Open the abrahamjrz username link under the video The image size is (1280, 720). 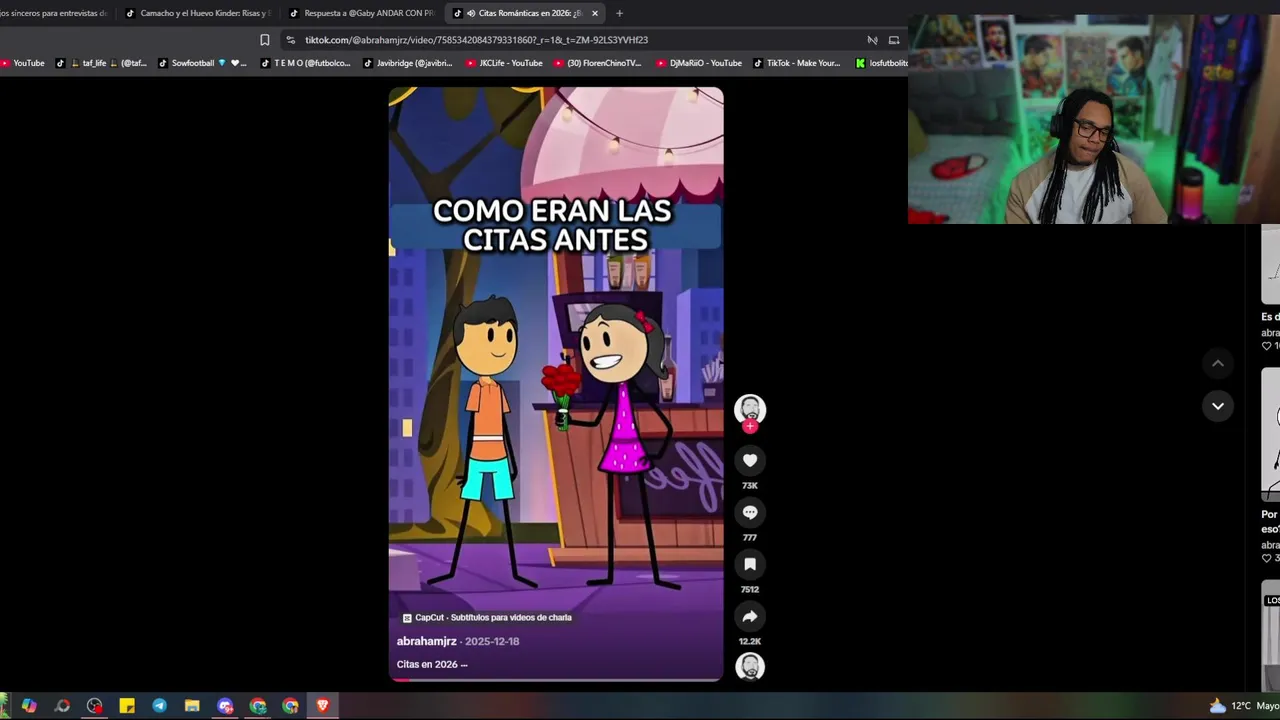pos(427,641)
